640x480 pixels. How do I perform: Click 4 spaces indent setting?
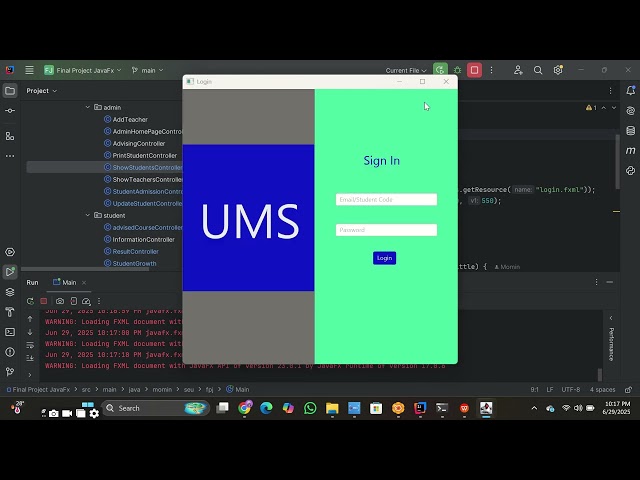(x=602, y=390)
